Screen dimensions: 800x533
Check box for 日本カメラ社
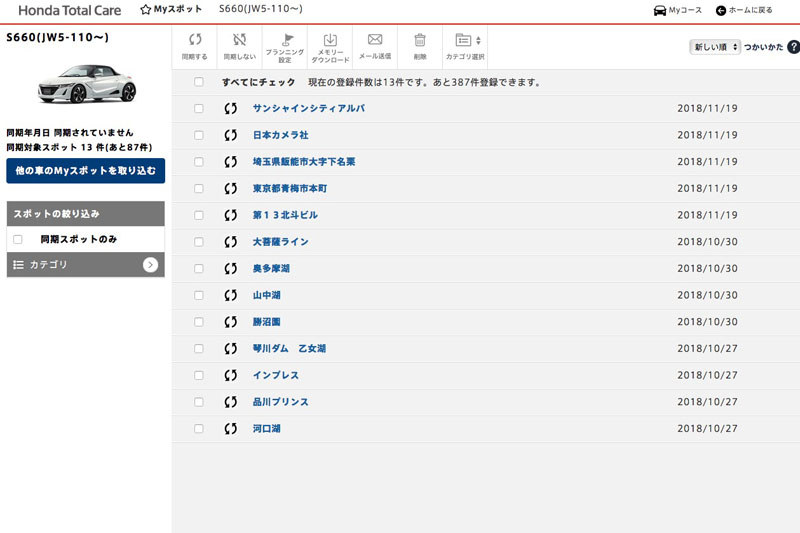pyautogui.click(x=198, y=135)
